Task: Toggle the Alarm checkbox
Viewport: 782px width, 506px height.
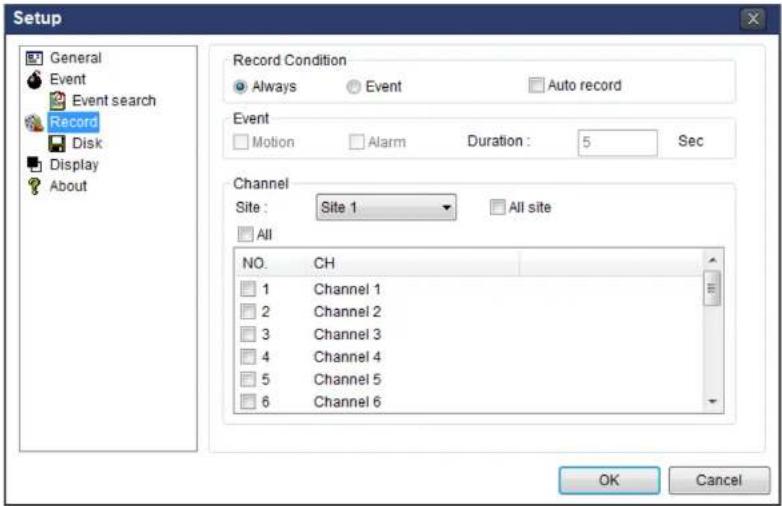Action: point(357,142)
